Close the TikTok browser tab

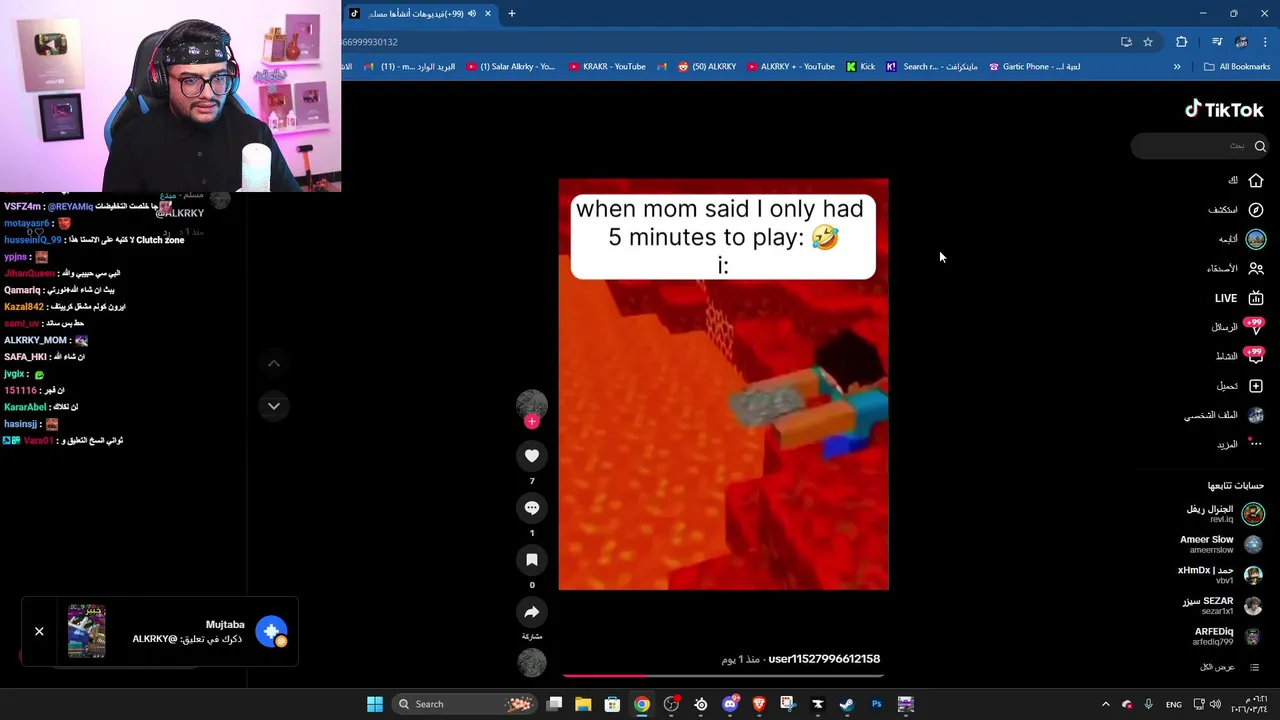488,13
